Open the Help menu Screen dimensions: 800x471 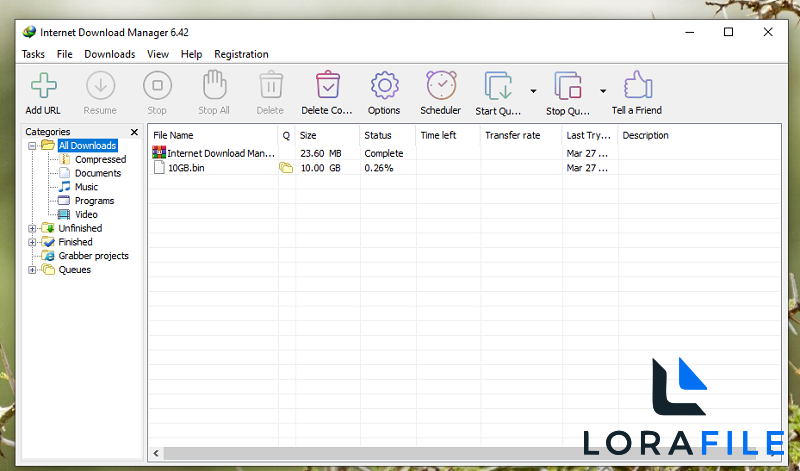click(191, 54)
